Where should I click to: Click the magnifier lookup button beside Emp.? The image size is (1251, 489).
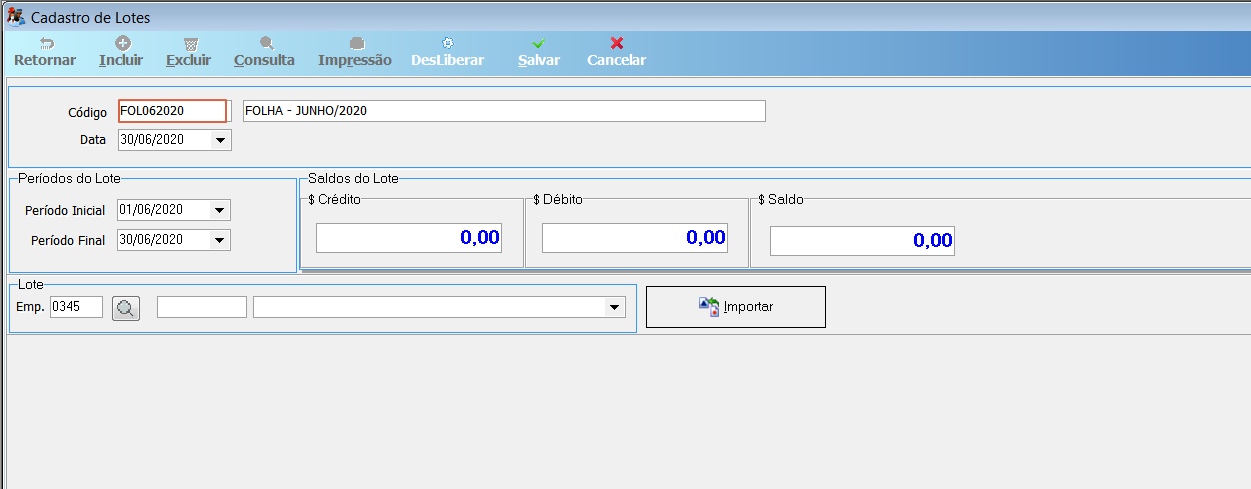(126, 308)
